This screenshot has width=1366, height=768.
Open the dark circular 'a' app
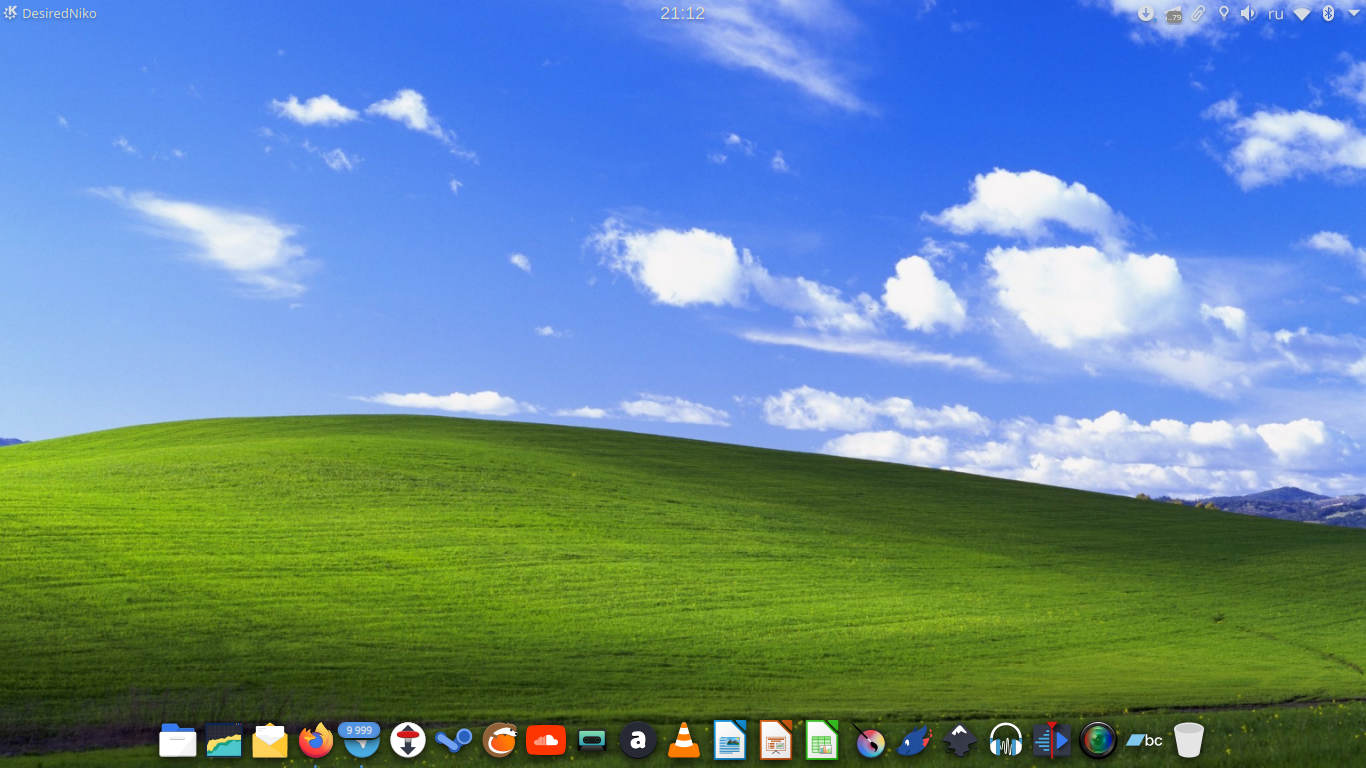(638, 741)
